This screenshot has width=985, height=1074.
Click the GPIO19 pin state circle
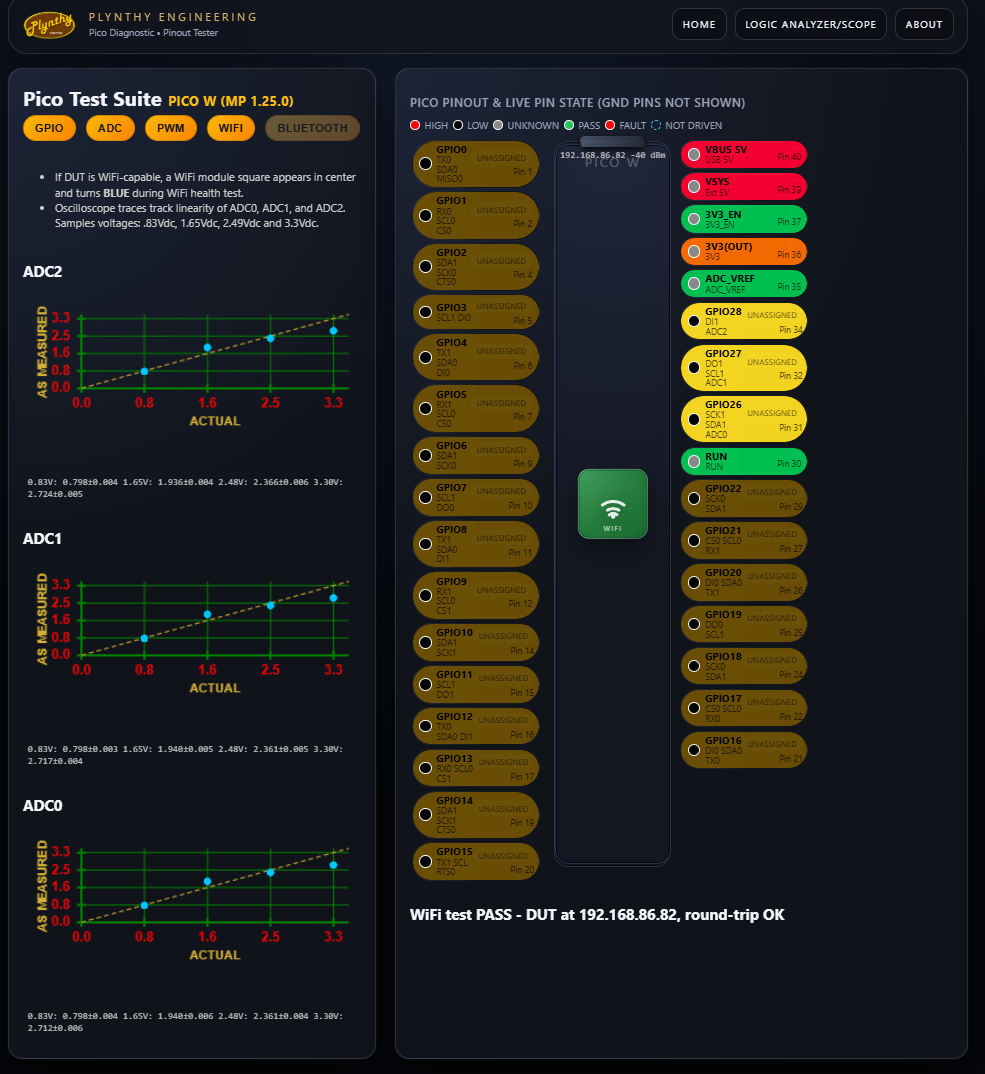pos(694,624)
